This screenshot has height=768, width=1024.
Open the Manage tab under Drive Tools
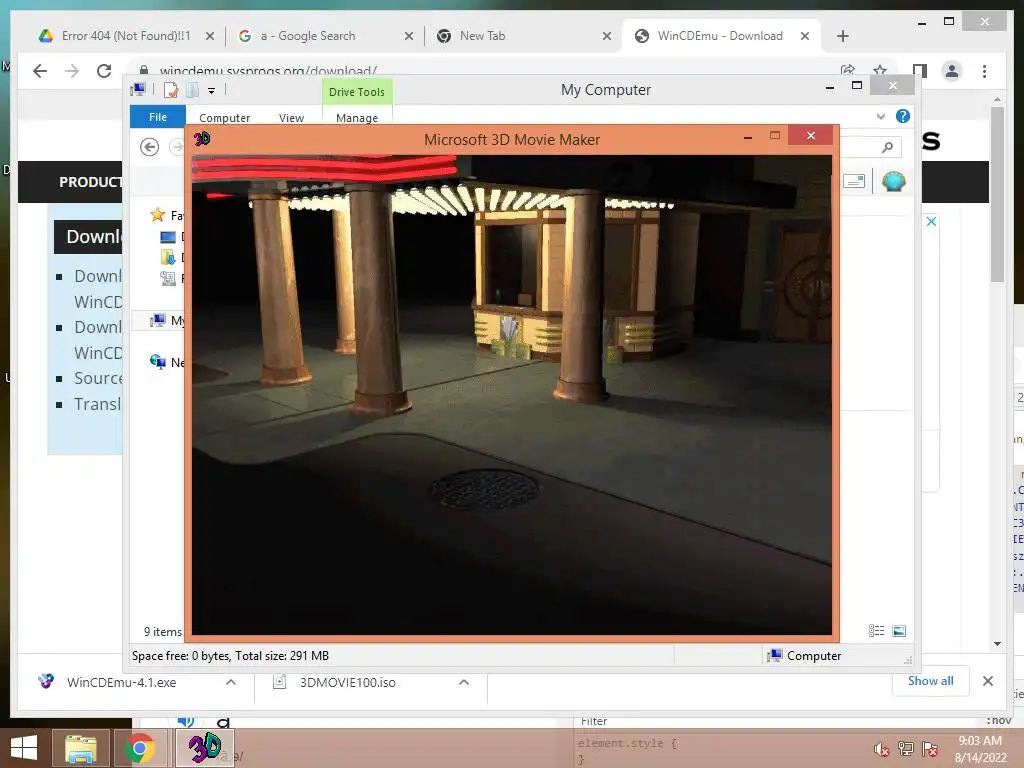pyautogui.click(x=357, y=118)
